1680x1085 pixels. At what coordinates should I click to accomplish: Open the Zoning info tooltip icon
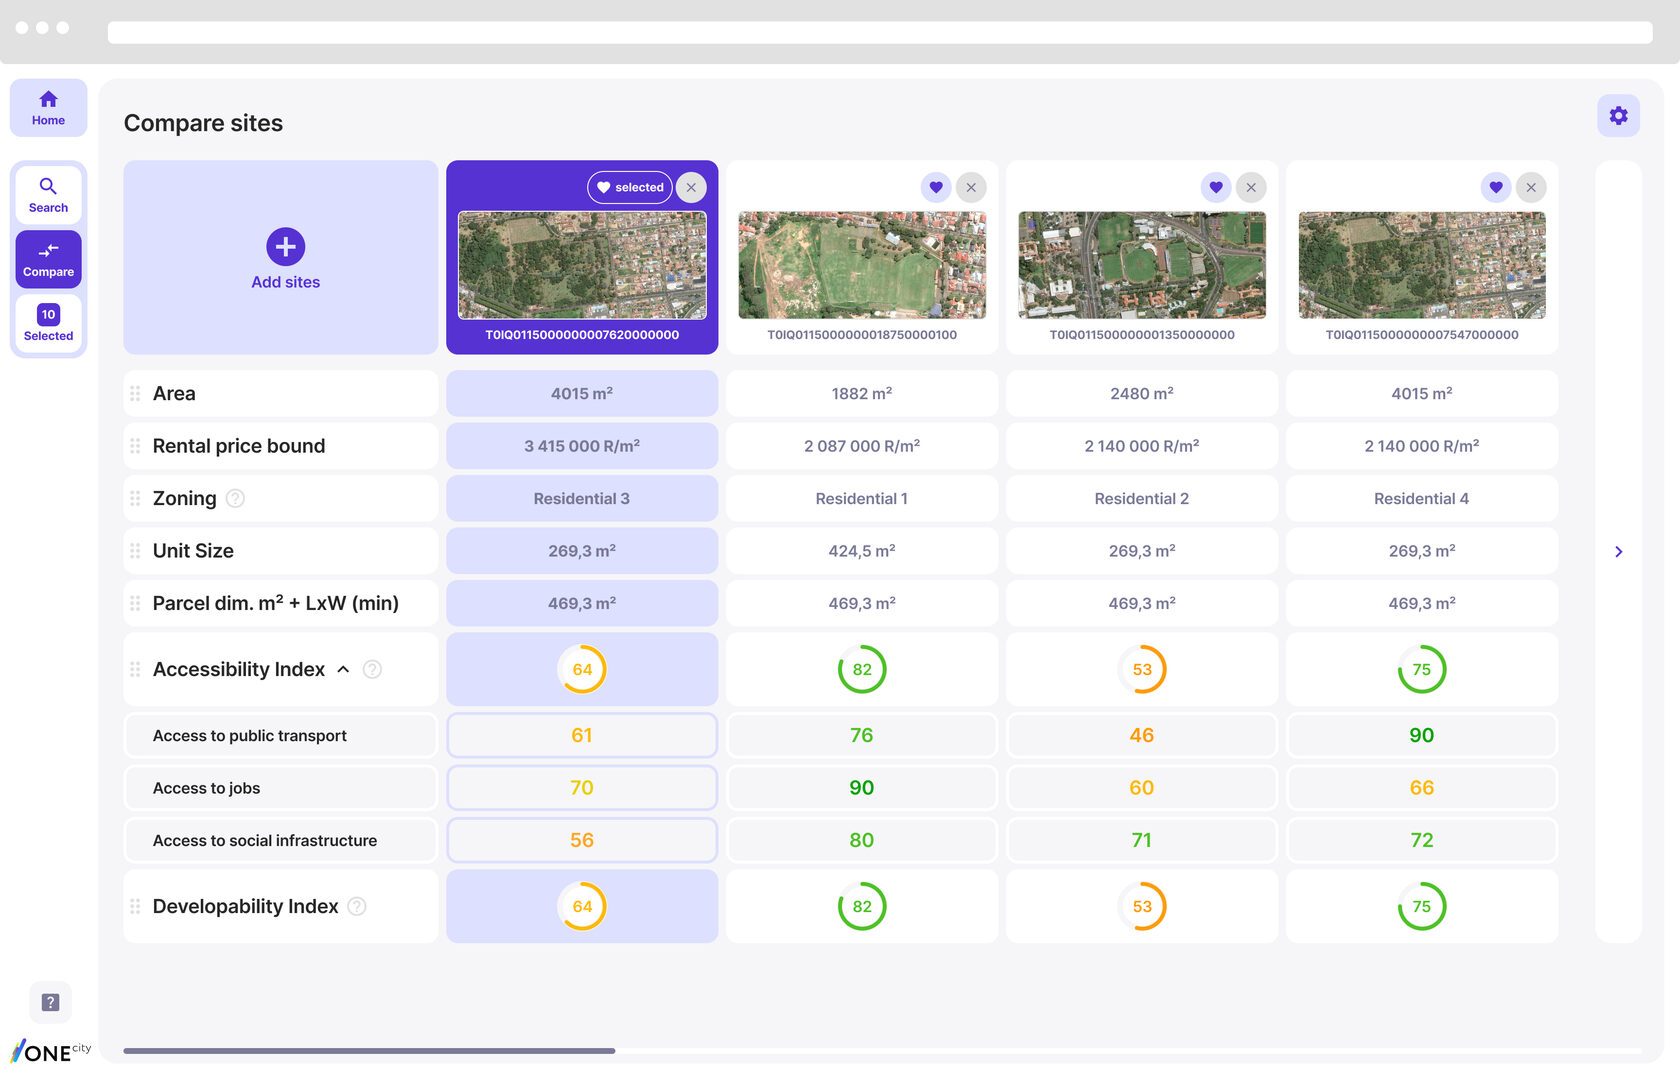(x=235, y=498)
